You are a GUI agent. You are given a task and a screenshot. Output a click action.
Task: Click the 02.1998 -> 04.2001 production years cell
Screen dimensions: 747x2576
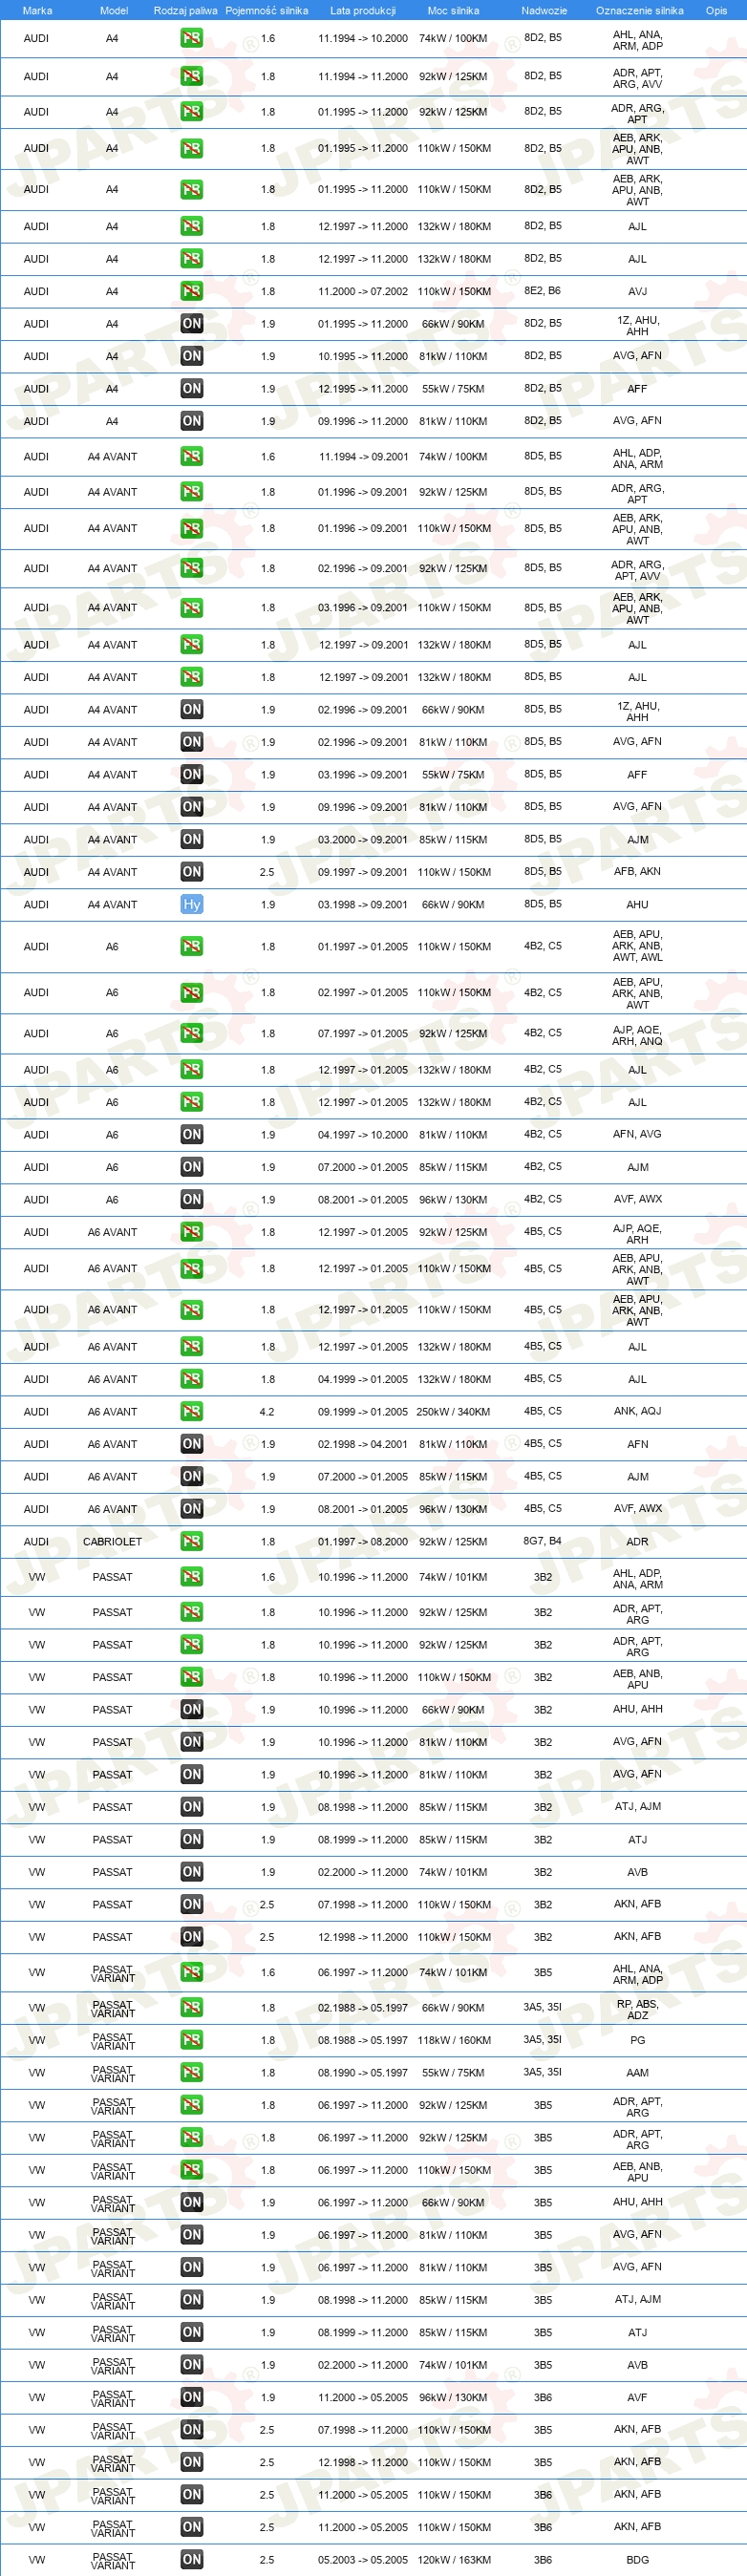[363, 1444]
